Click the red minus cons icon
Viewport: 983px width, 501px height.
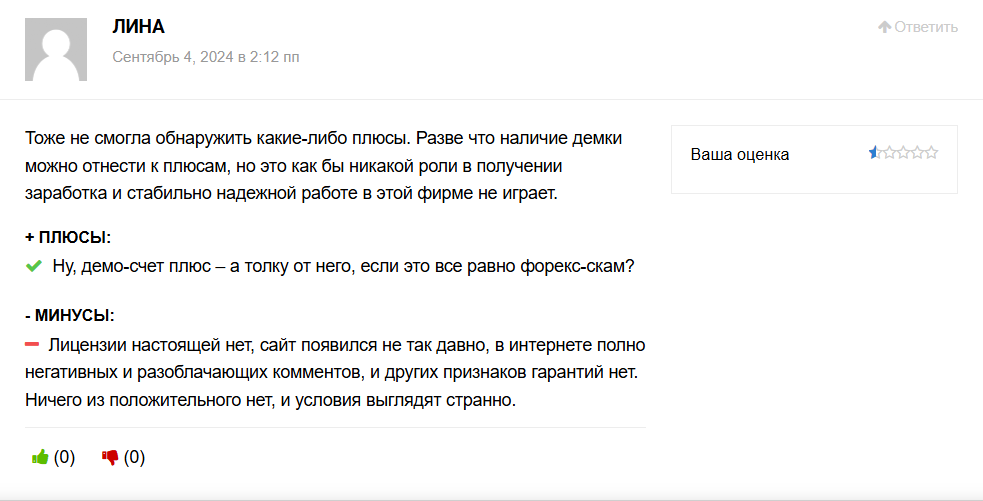point(32,344)
